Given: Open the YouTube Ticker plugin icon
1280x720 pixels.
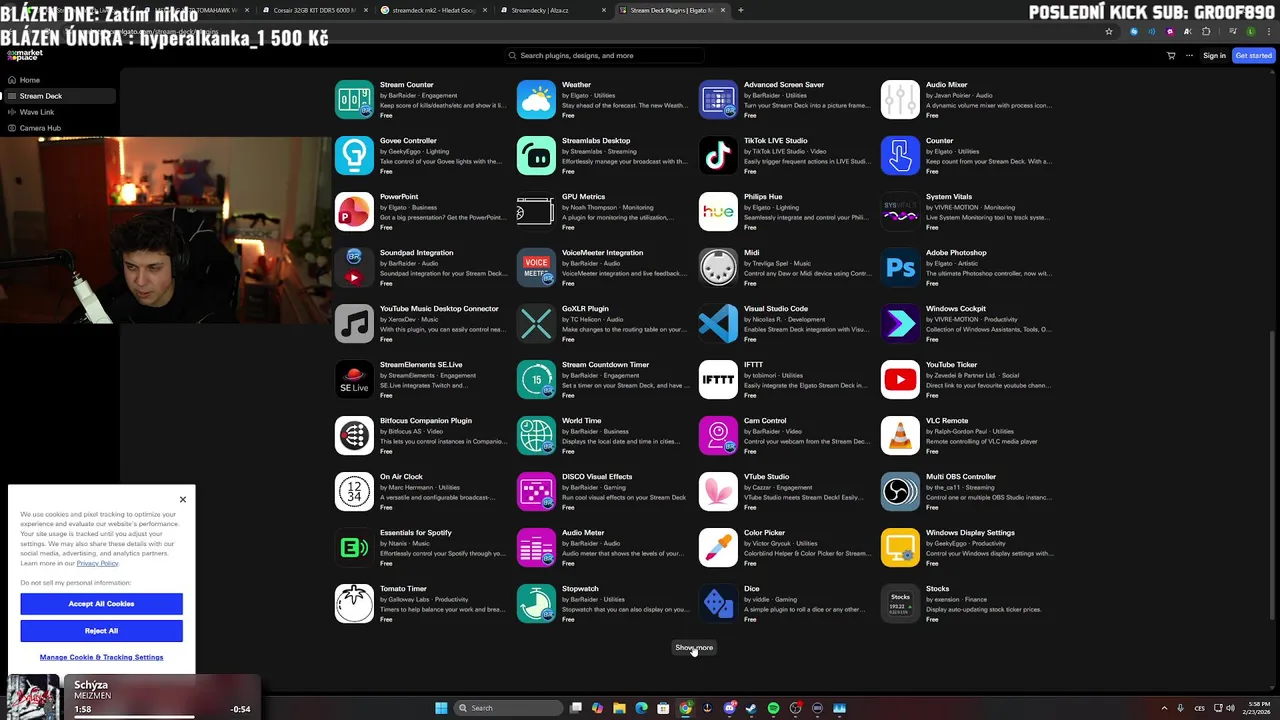Looking at the screenshot, I should pos(900,379).
